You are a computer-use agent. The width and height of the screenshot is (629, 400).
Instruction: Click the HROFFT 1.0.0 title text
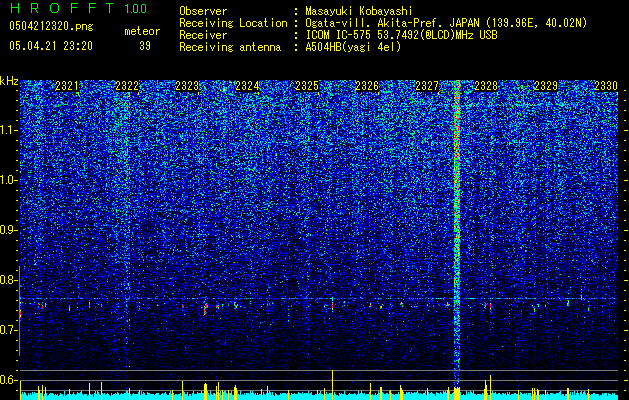(x=78, y=8)
